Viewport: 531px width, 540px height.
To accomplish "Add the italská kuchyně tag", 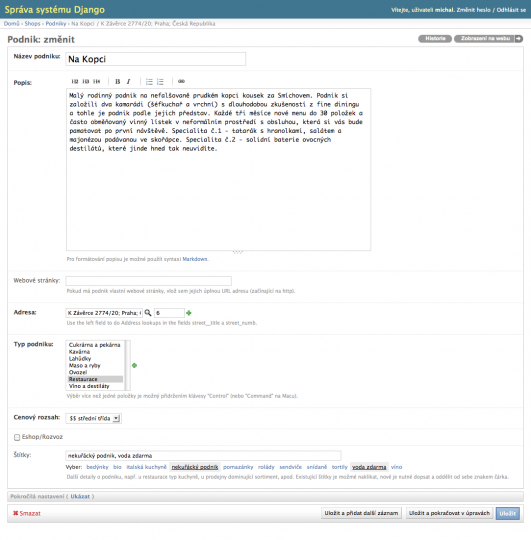I will click(146, 467).
